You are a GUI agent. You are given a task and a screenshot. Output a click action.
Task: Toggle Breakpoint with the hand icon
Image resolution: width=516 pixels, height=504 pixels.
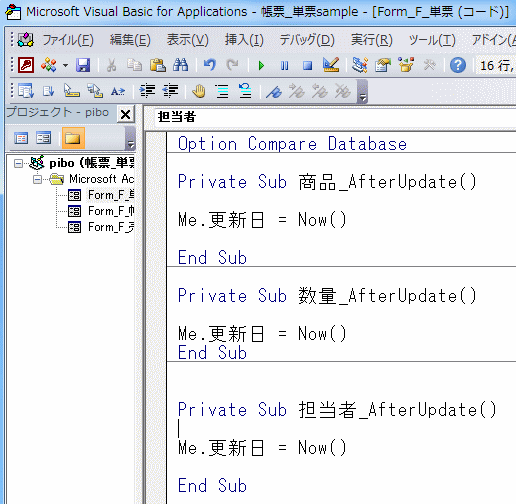click(x=199, y=91)
